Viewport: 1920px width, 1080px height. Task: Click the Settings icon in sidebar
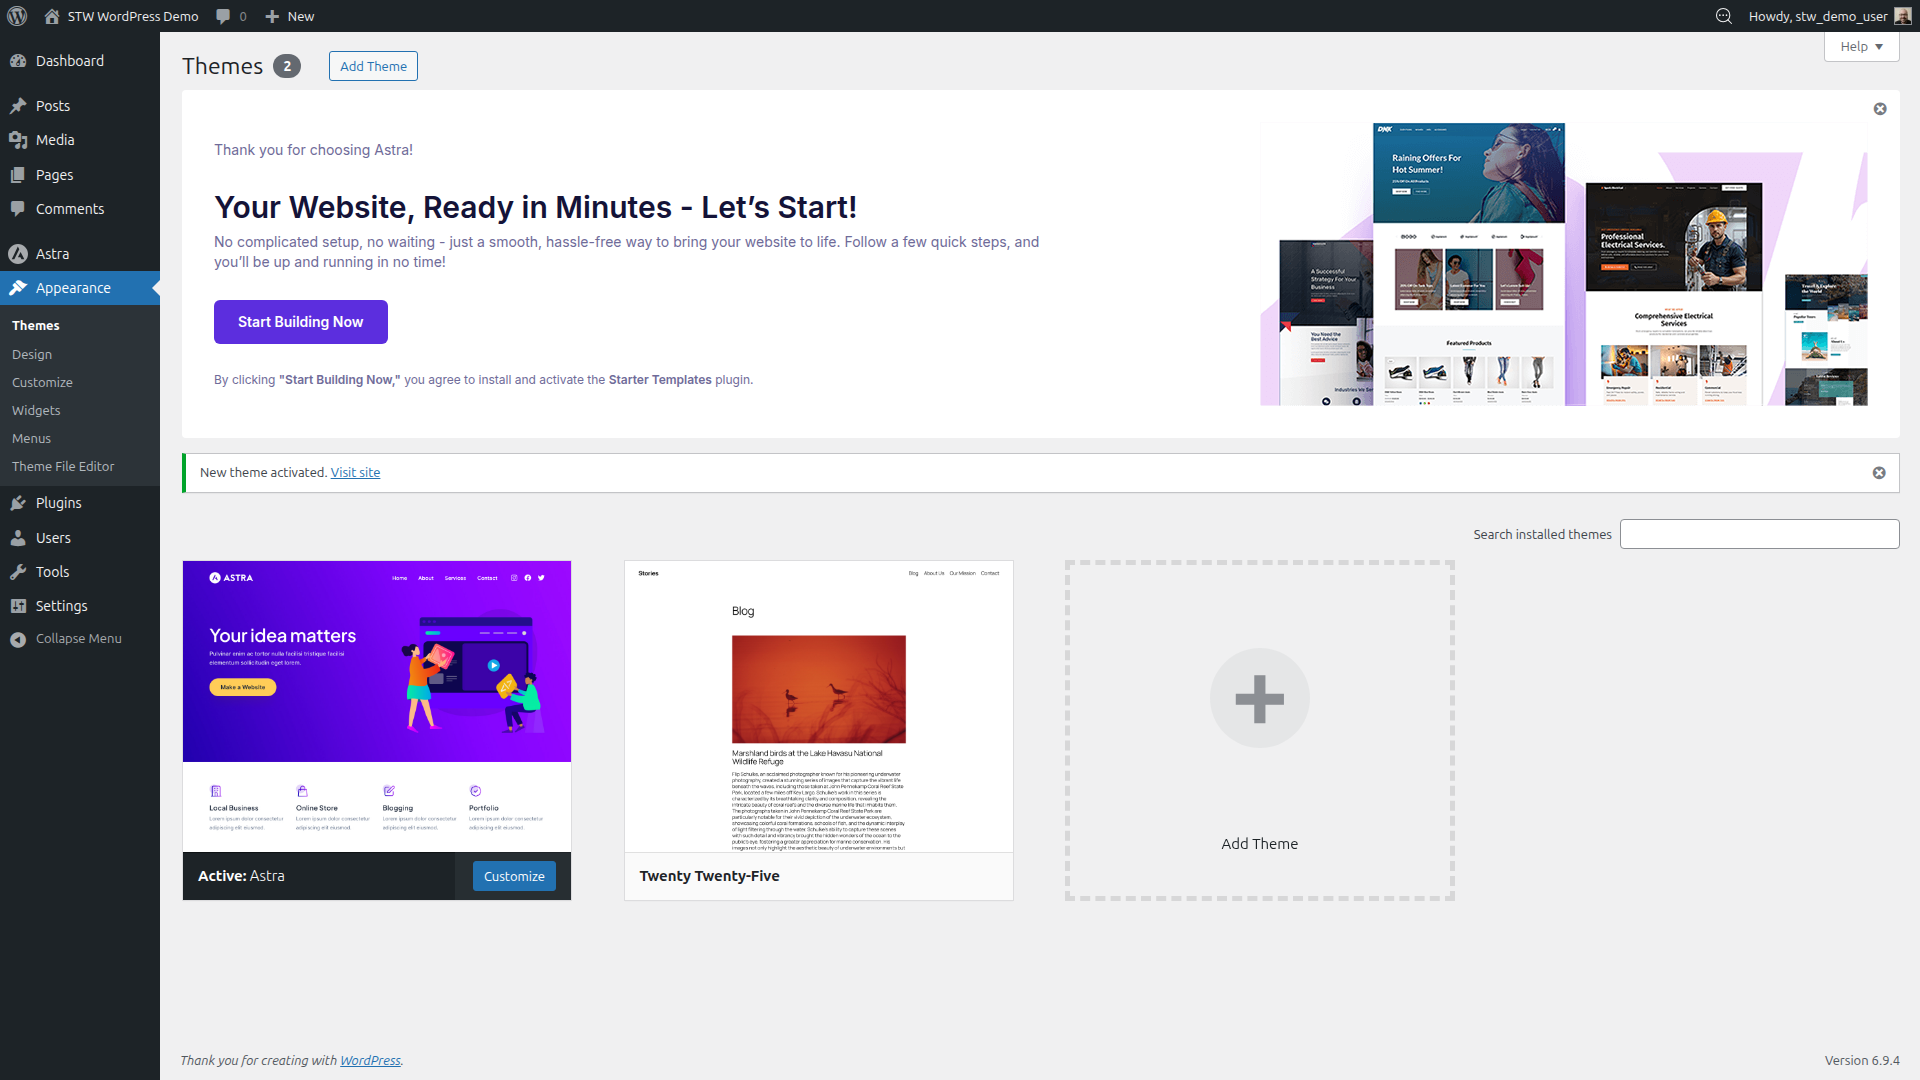[18, 606]
